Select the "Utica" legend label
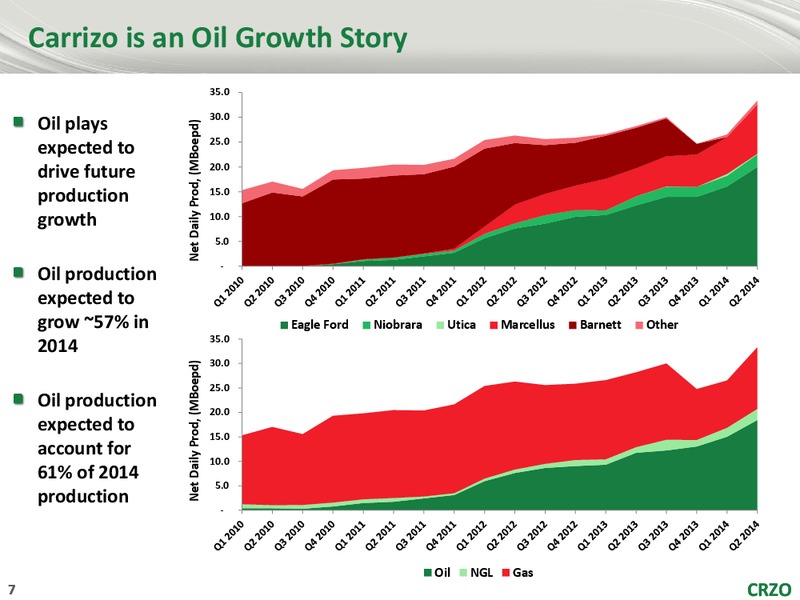800x600 pixels. pyautogui.click(x=462, y=325)
